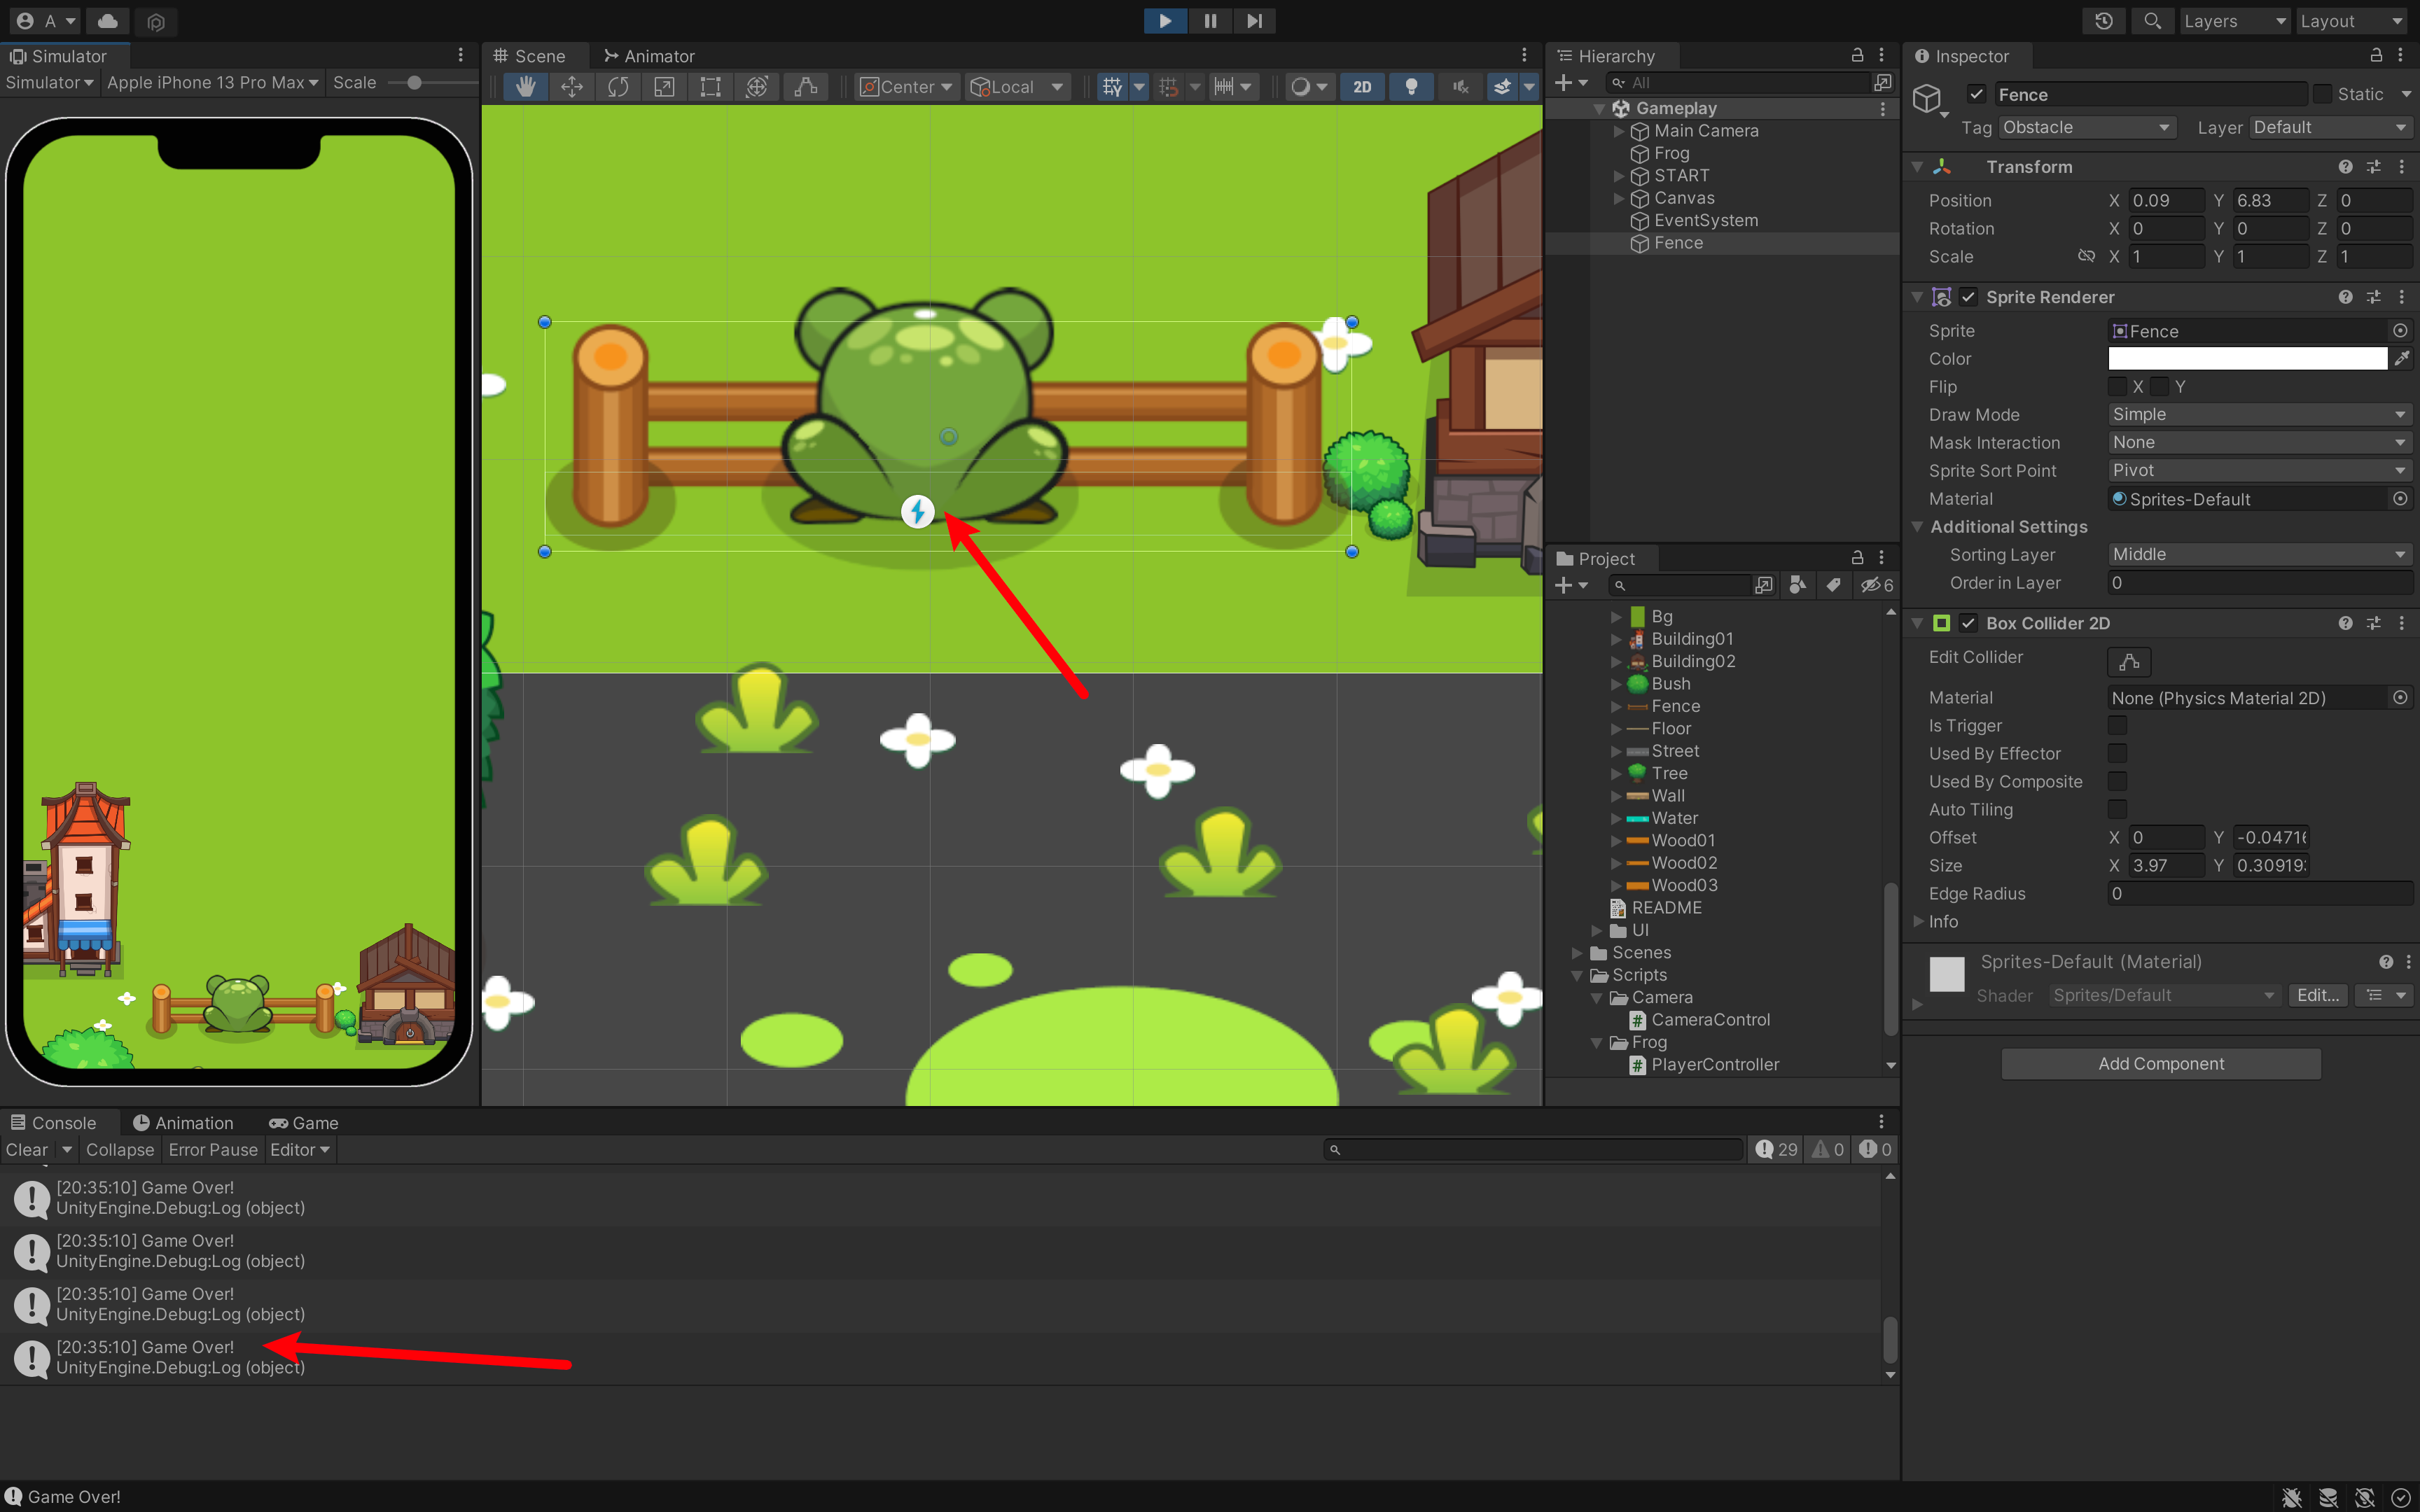Click the Sprite Renderer Color swatch
Screen dimensions: 2420x1512
click(x=2247, y=359)
